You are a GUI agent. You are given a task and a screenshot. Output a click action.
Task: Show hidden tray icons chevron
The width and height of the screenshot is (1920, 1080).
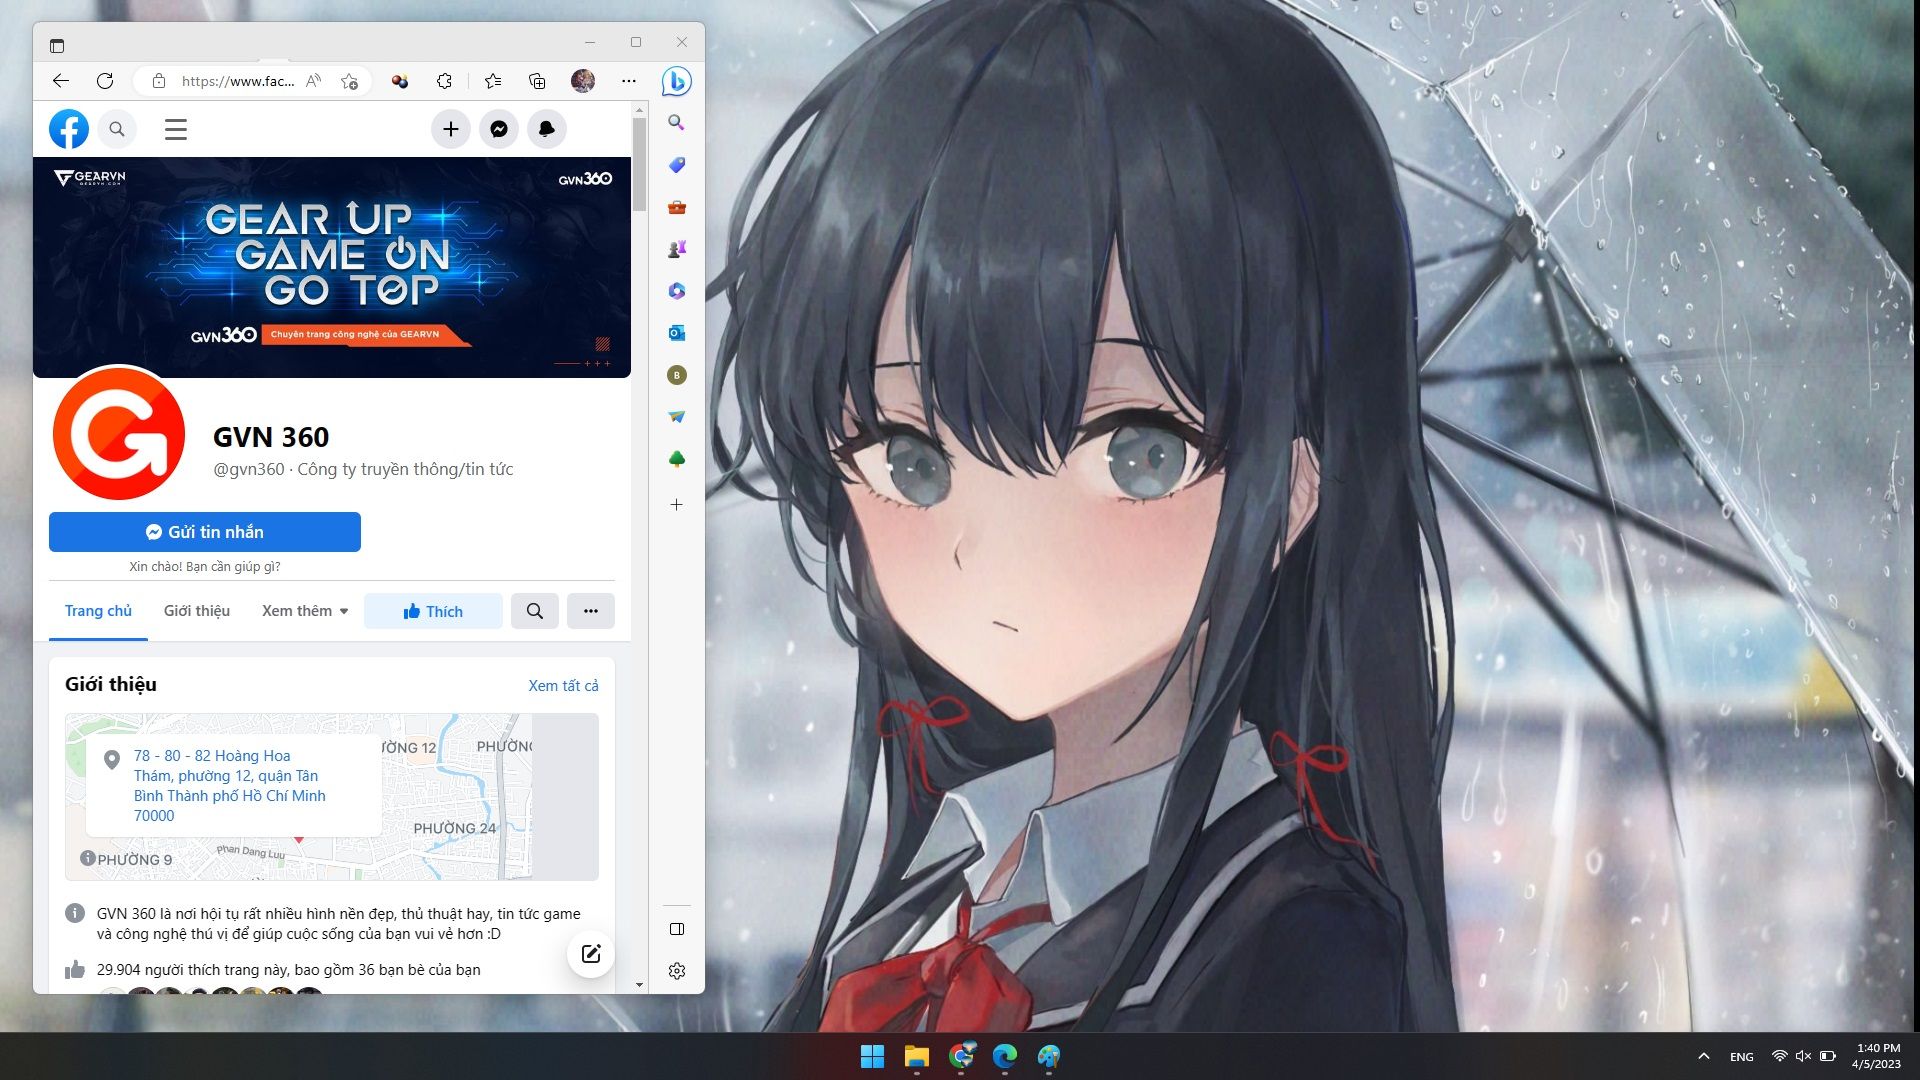(1704, 1056)
